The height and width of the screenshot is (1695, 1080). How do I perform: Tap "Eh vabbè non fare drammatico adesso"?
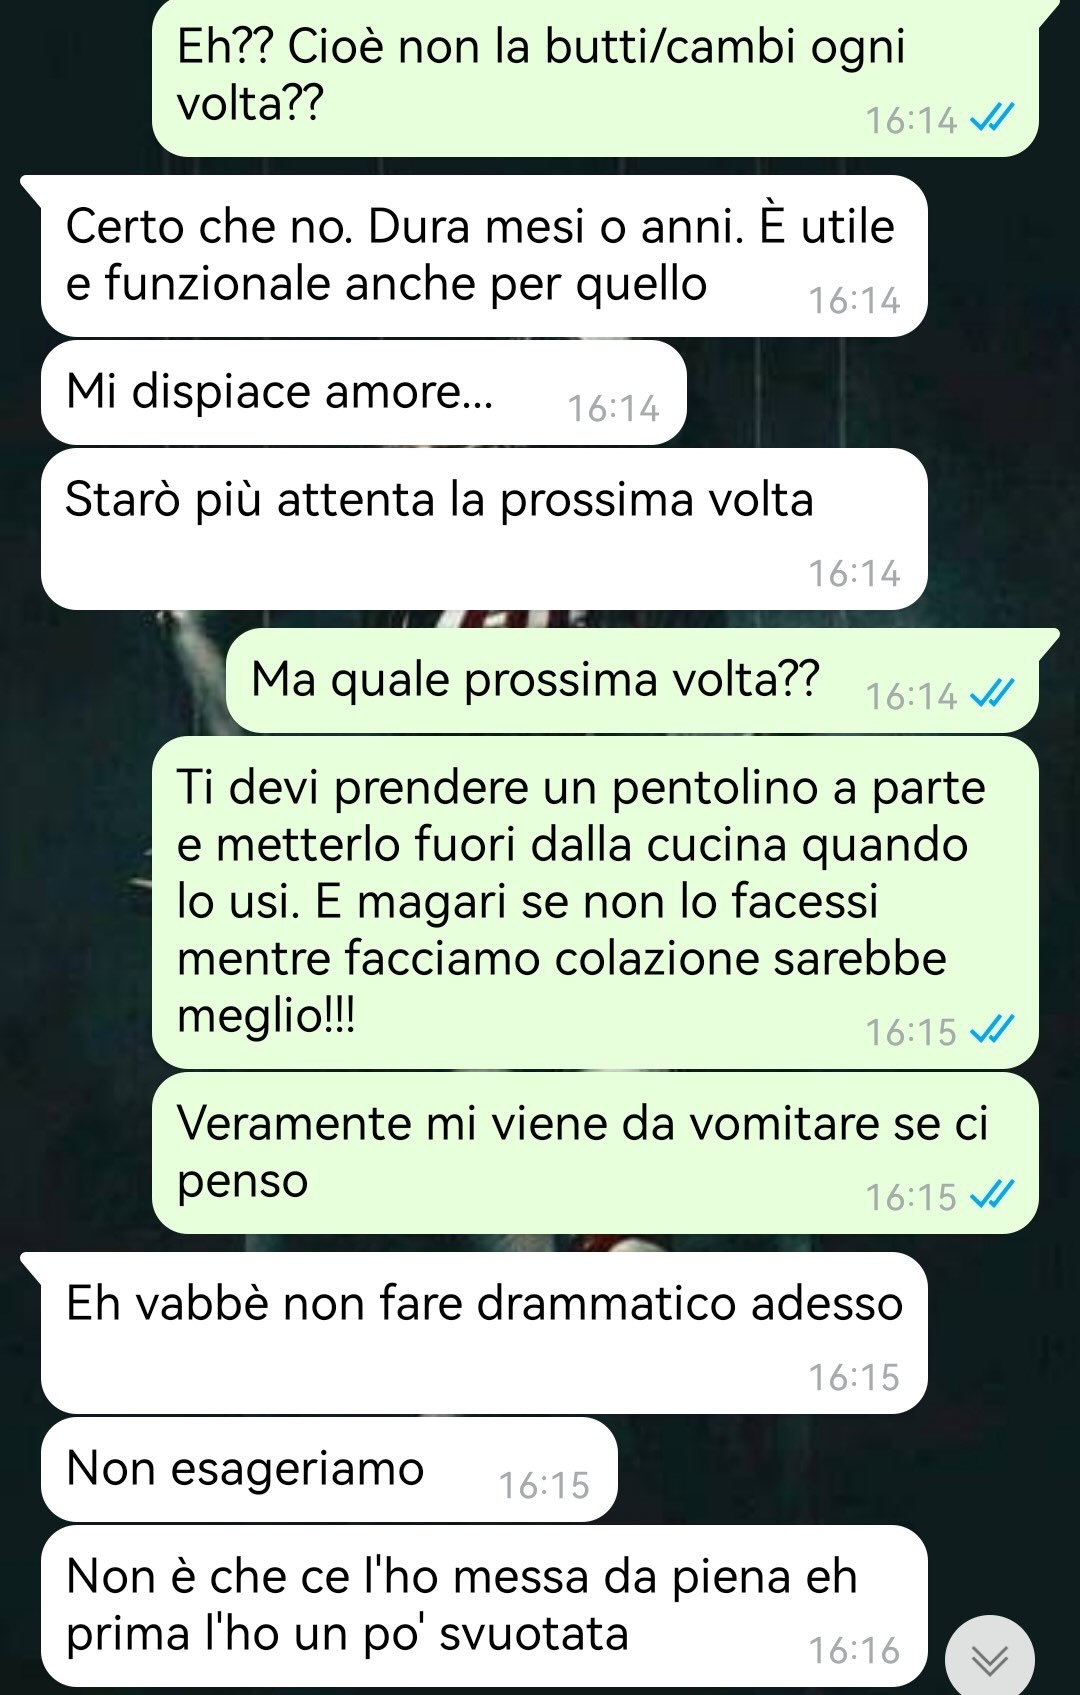[x=484, y=1333]
